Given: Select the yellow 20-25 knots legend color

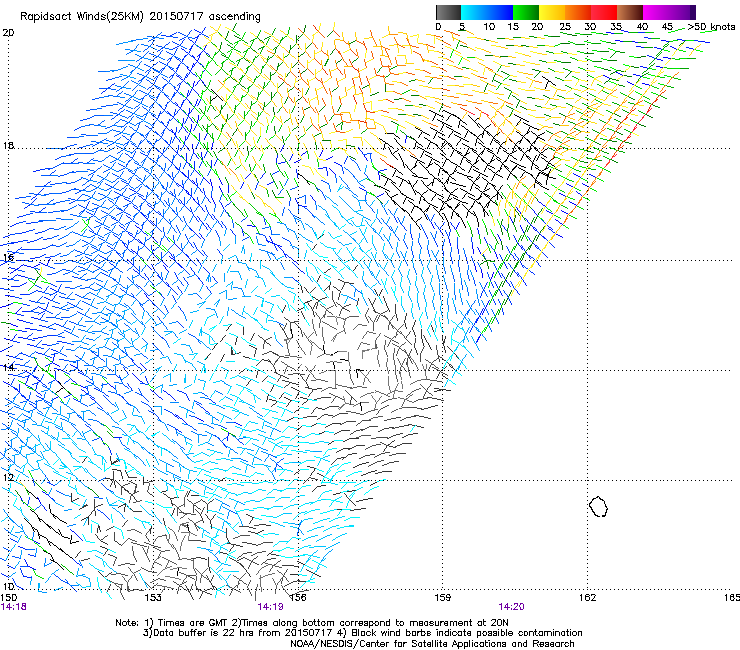Looking at the screenshot, I should tap(552, 12).
